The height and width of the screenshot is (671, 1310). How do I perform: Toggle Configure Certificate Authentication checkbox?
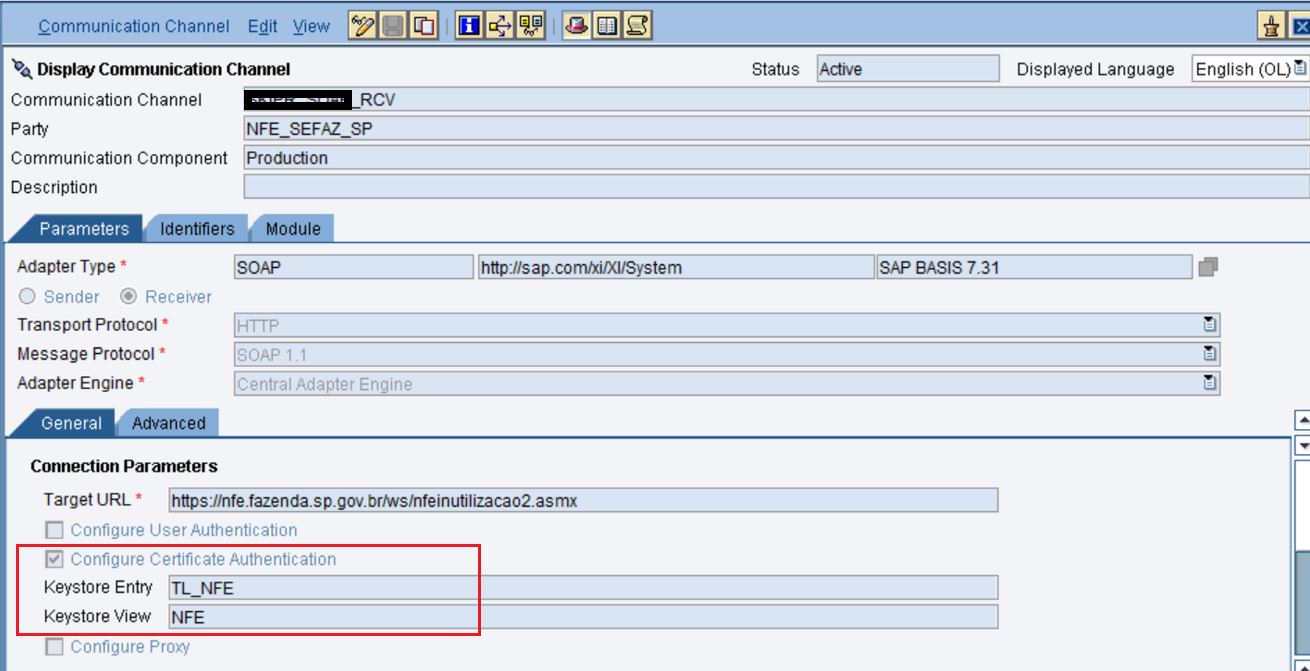coord(55,559)
